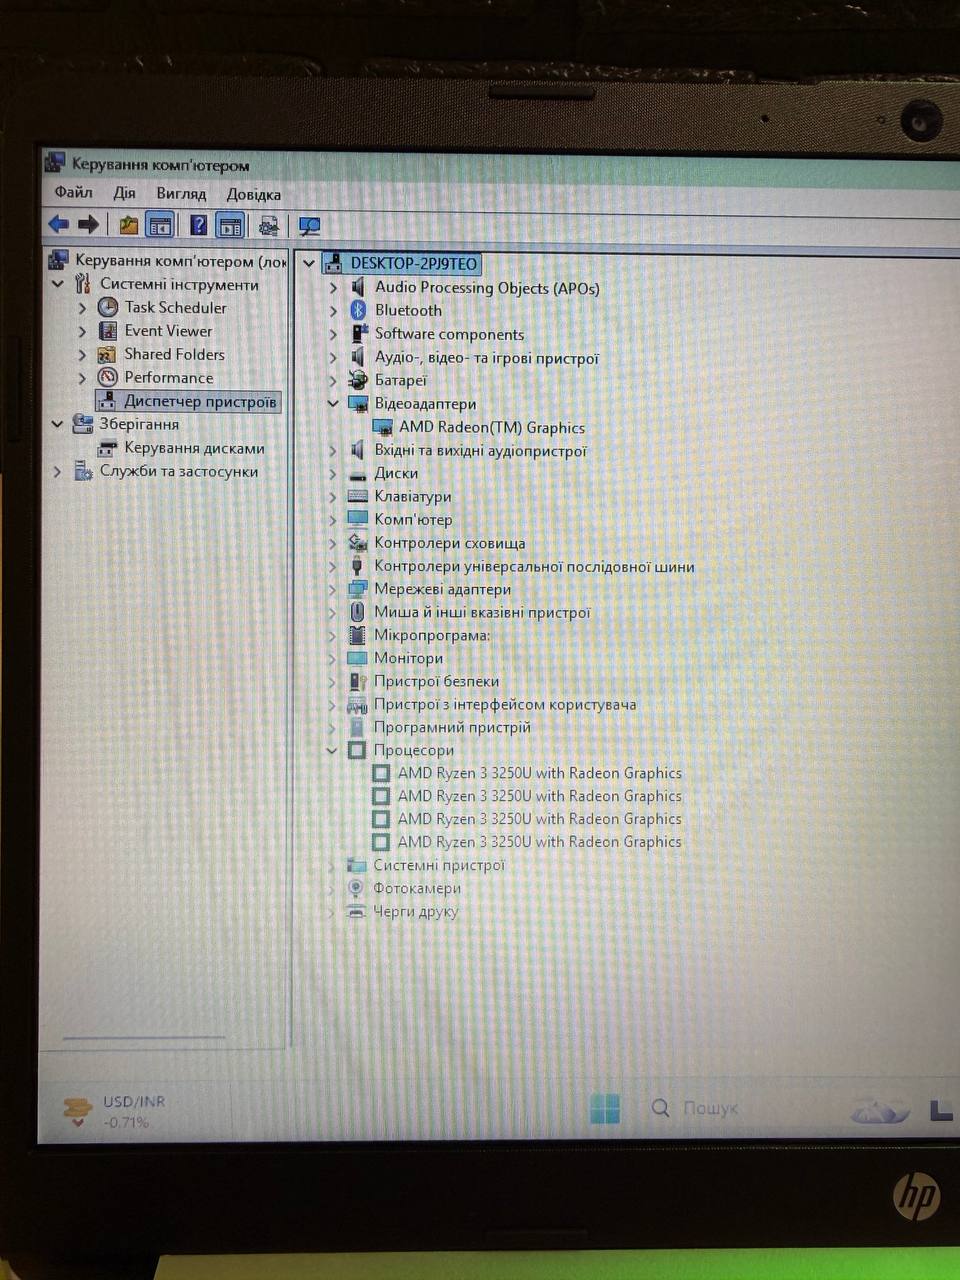Expand the Event Viewer node
This screenshot has height=1280, width=960.
pos(83,331)
